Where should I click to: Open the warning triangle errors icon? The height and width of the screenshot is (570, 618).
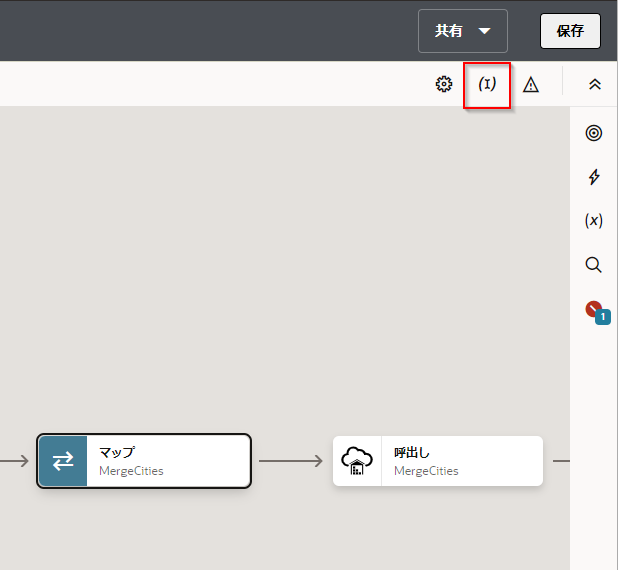531,85
